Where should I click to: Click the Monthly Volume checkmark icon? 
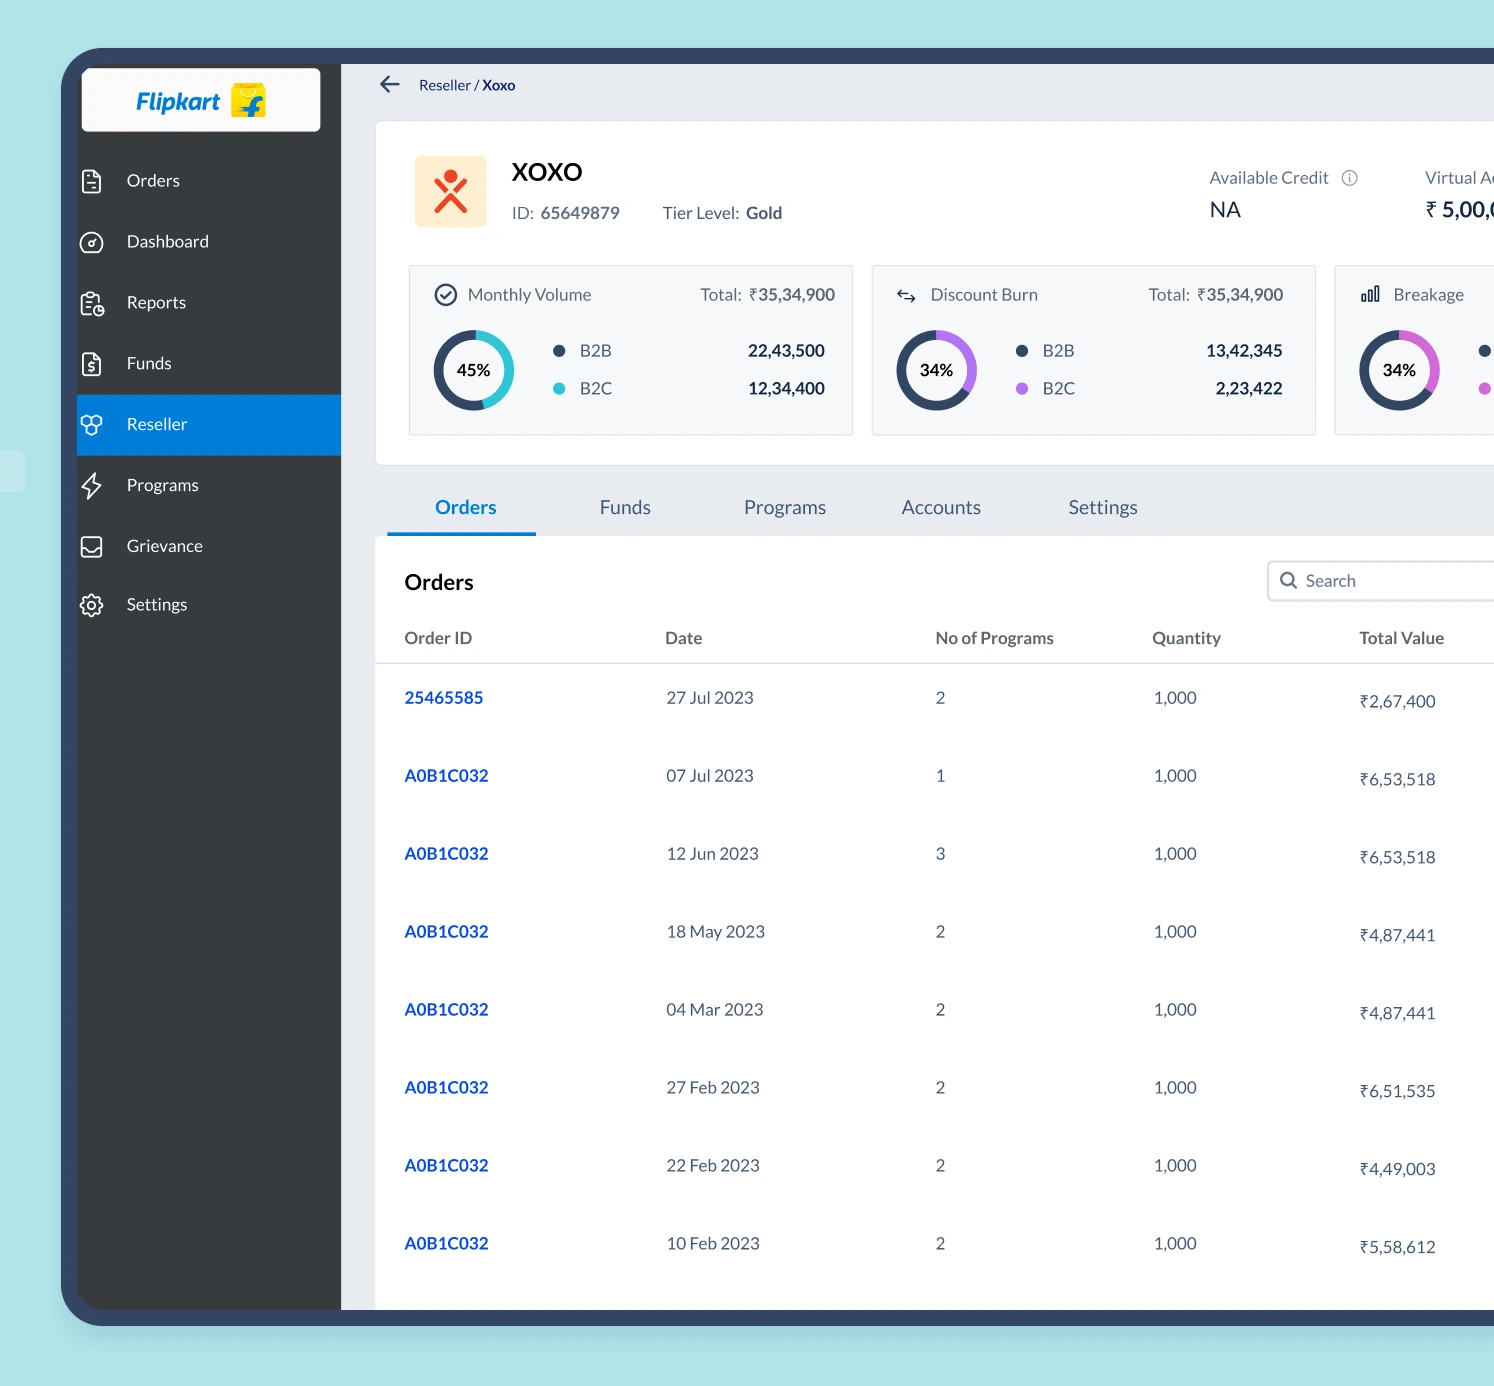(446, 295)
